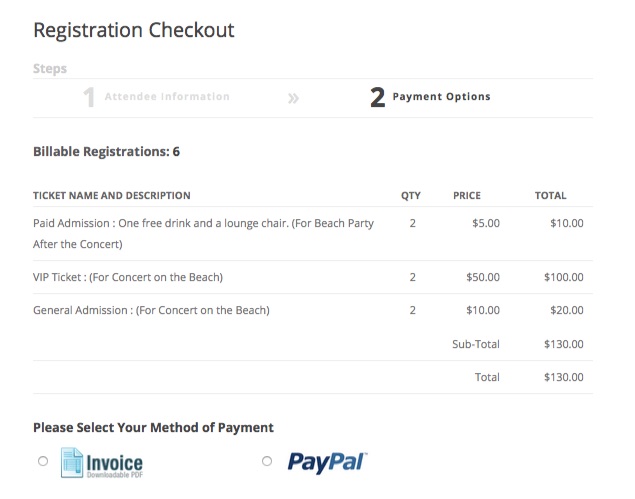Image resolution: width=635 pixels, height=499 pixels.
Task: Click the large step number 1
Action: coord(89,98)
